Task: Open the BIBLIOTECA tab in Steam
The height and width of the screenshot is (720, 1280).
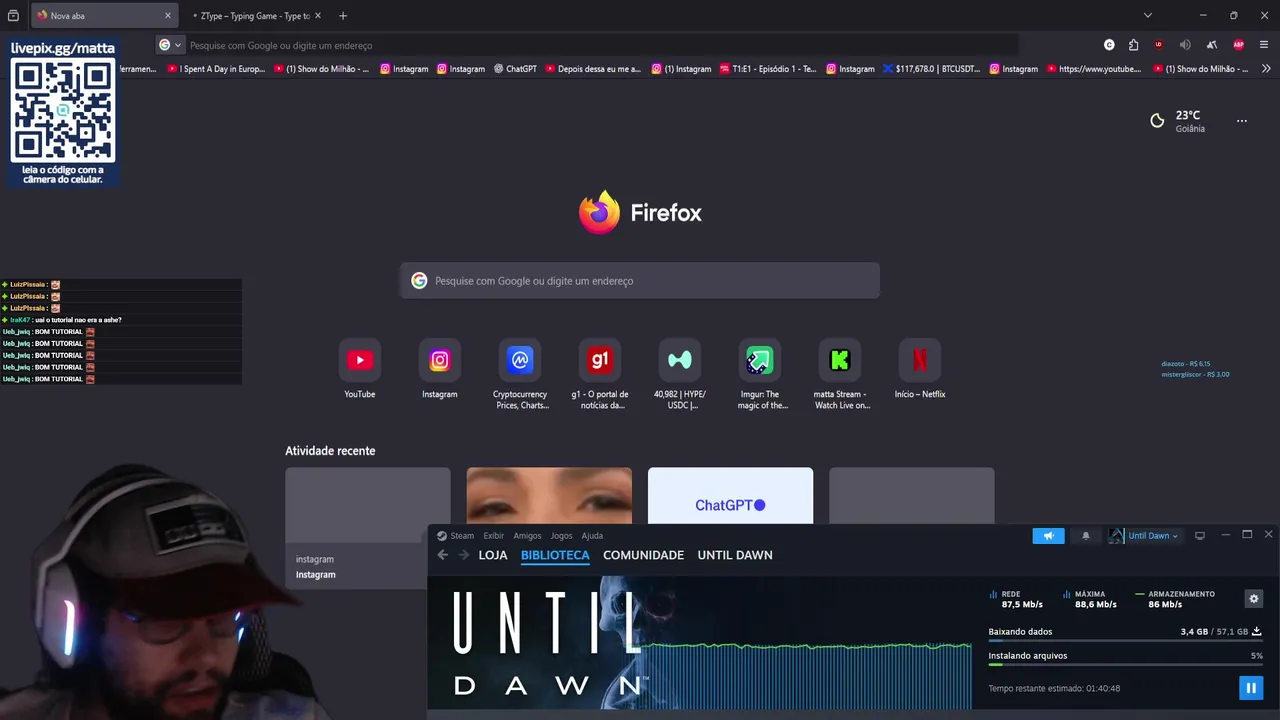Action: click(x=555, y=555)
